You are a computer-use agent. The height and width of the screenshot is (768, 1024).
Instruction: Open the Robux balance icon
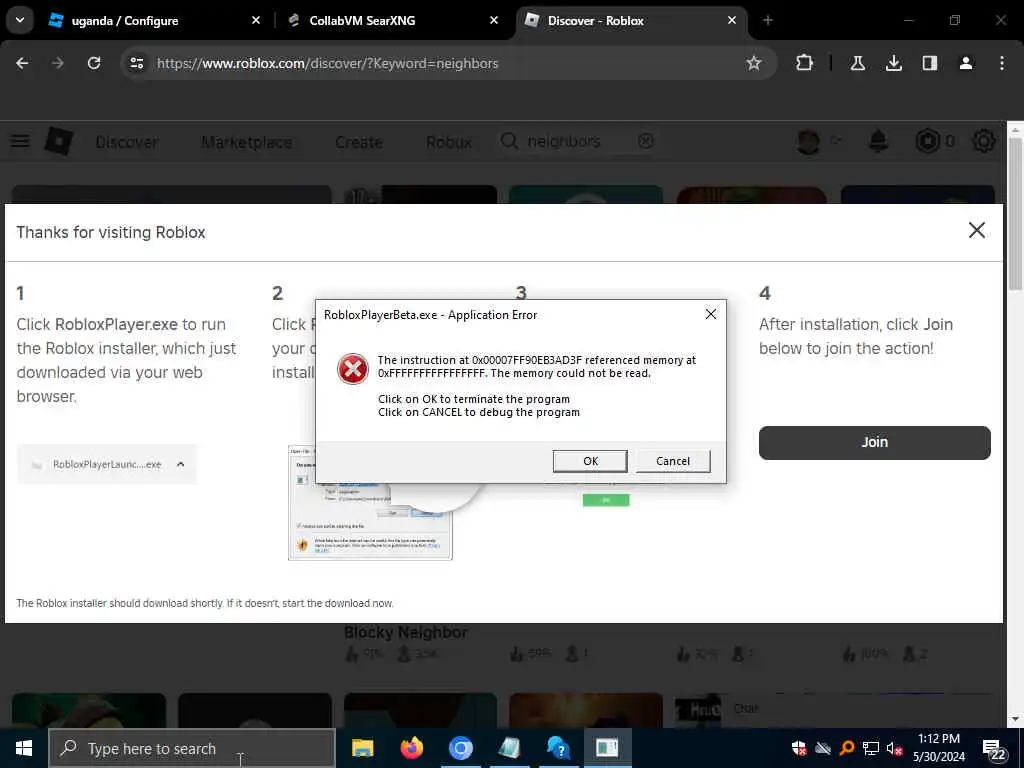click(928, 141)
